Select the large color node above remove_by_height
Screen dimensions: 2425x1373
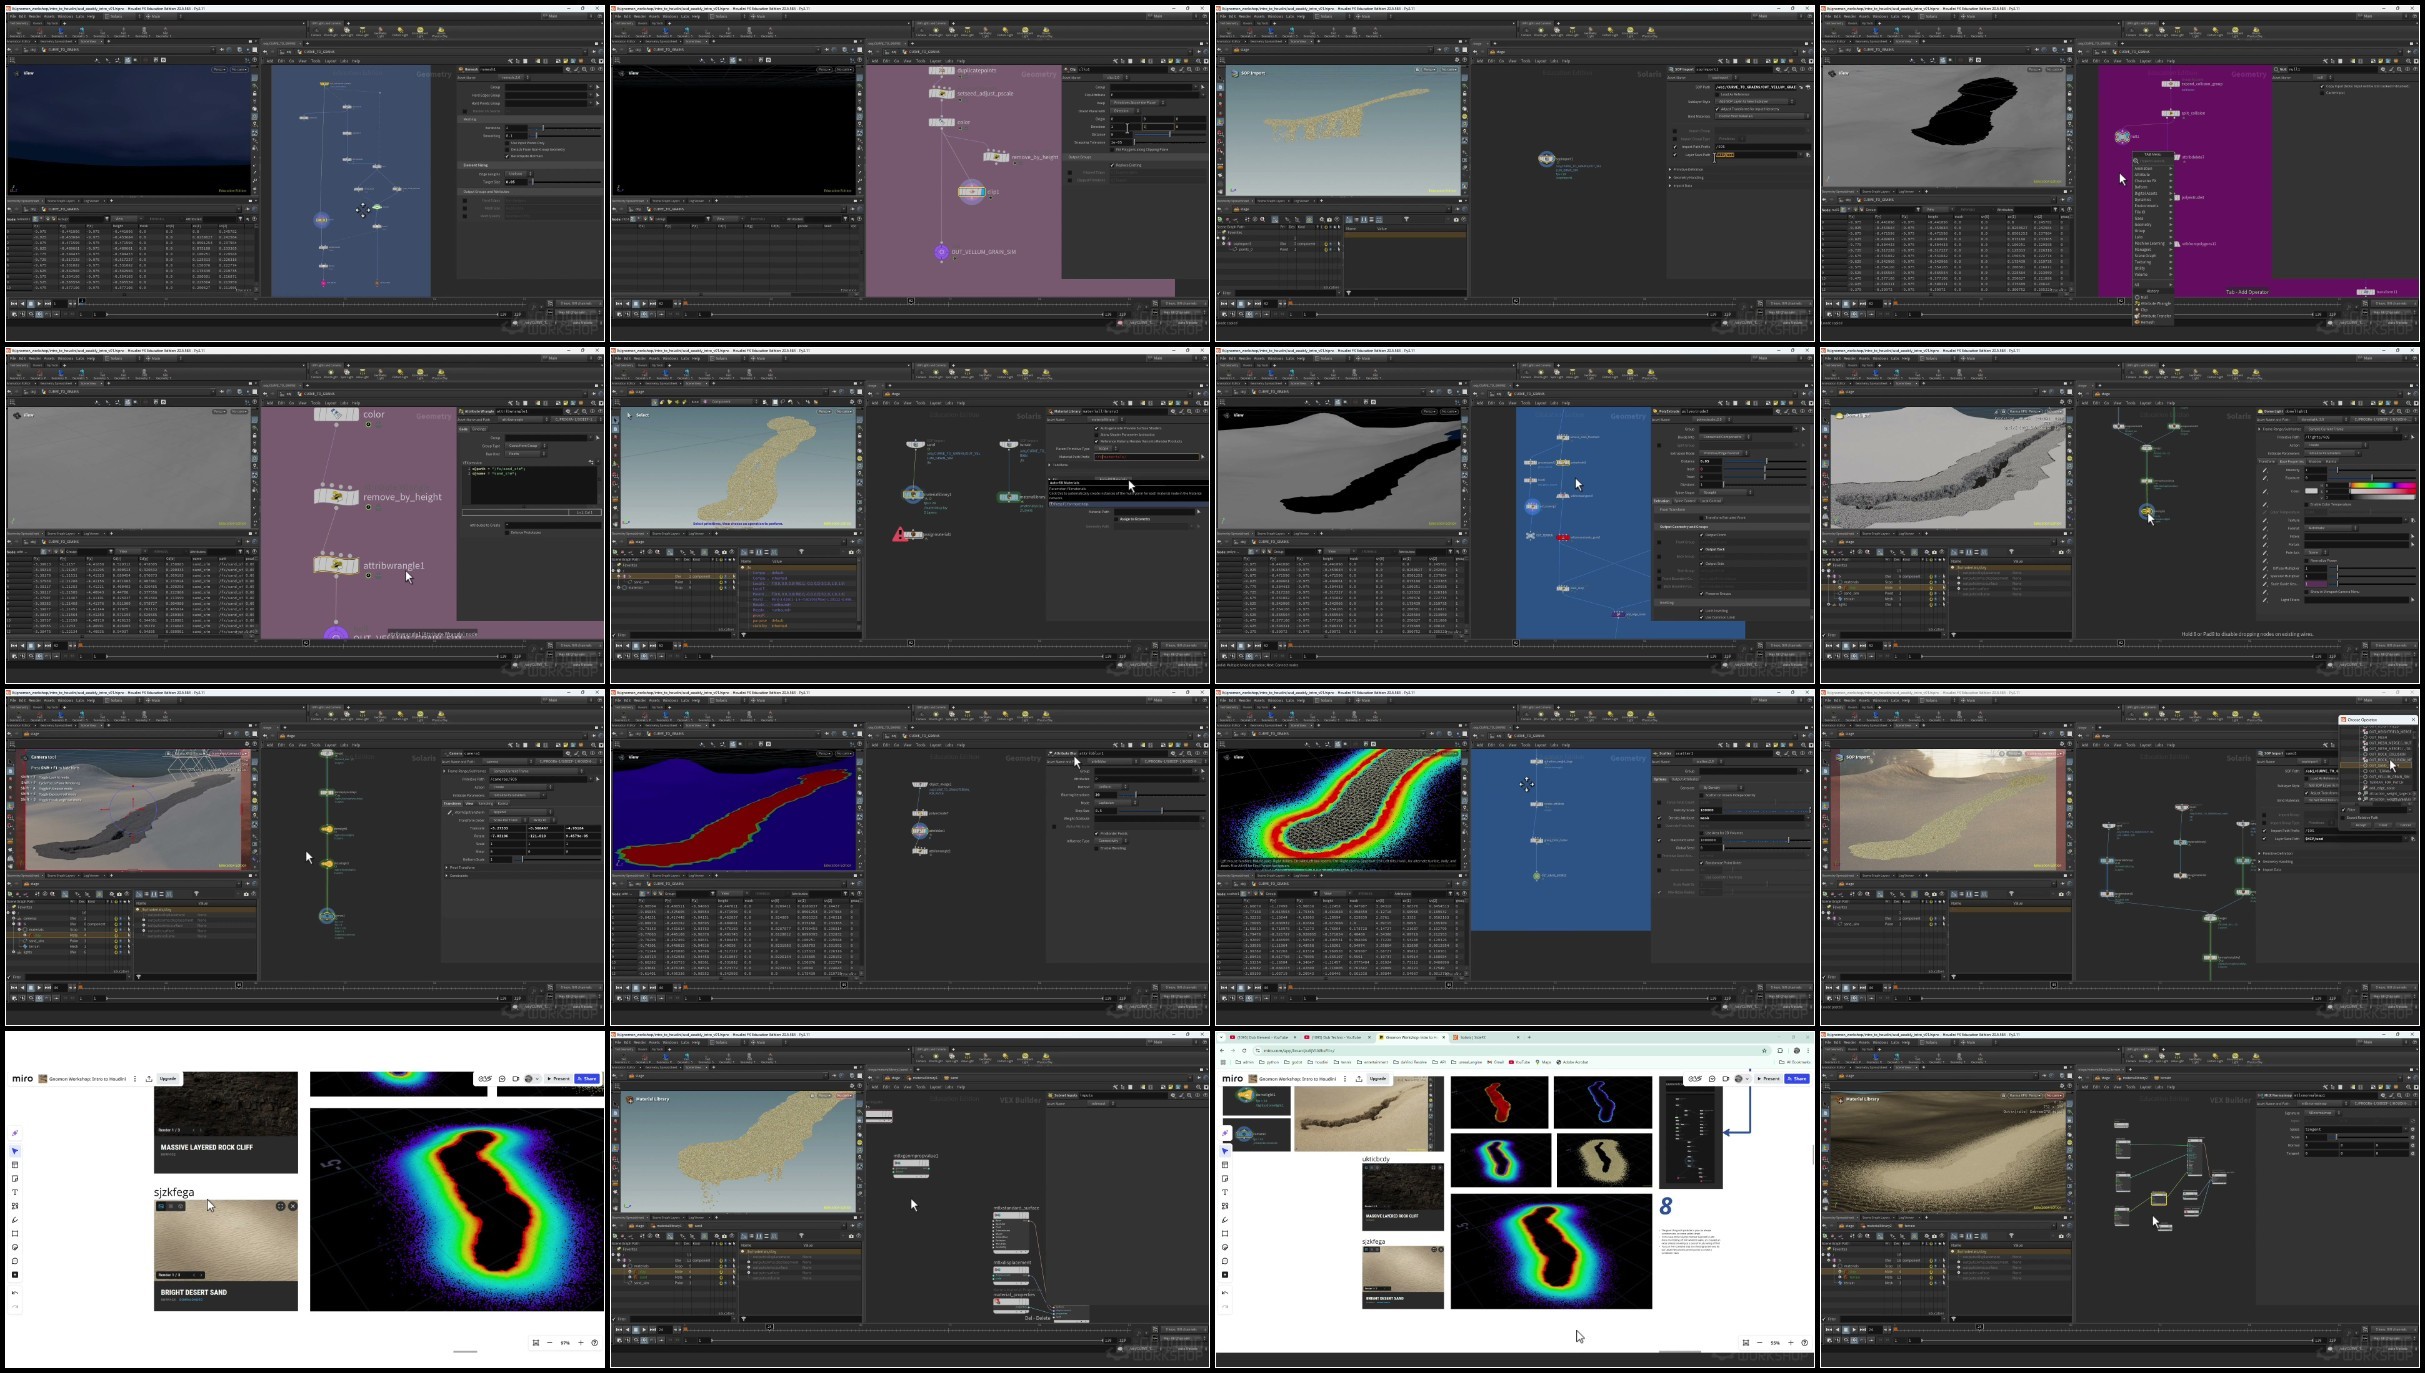pyautogui.click(x=336, y=414)
